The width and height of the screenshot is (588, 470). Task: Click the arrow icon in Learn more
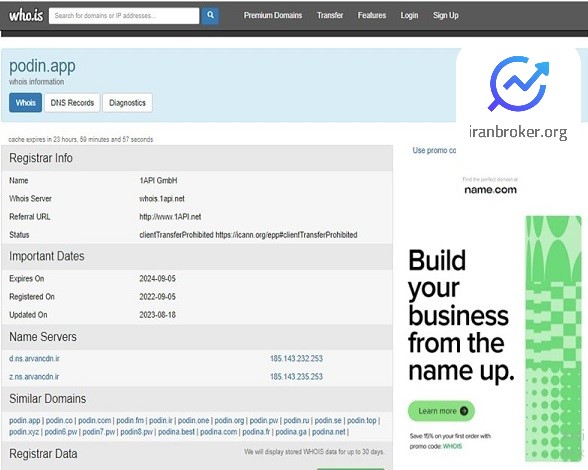[x=464, y=411]
